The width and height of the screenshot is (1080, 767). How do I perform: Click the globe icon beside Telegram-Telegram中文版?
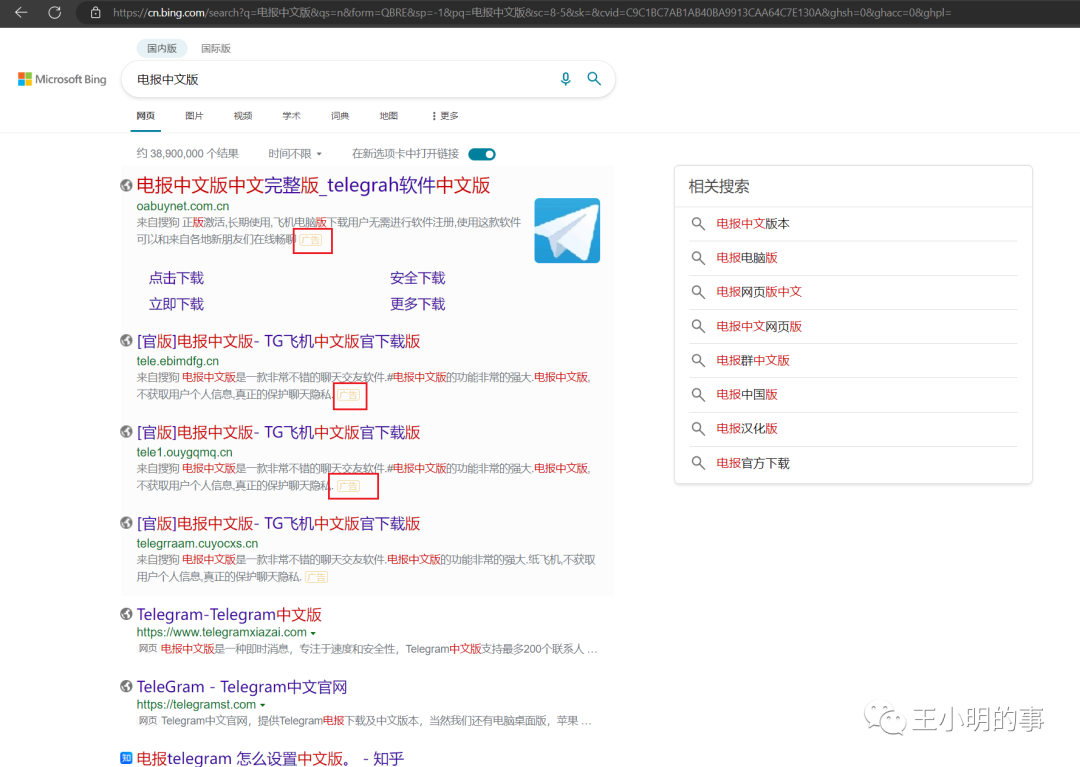126,614
